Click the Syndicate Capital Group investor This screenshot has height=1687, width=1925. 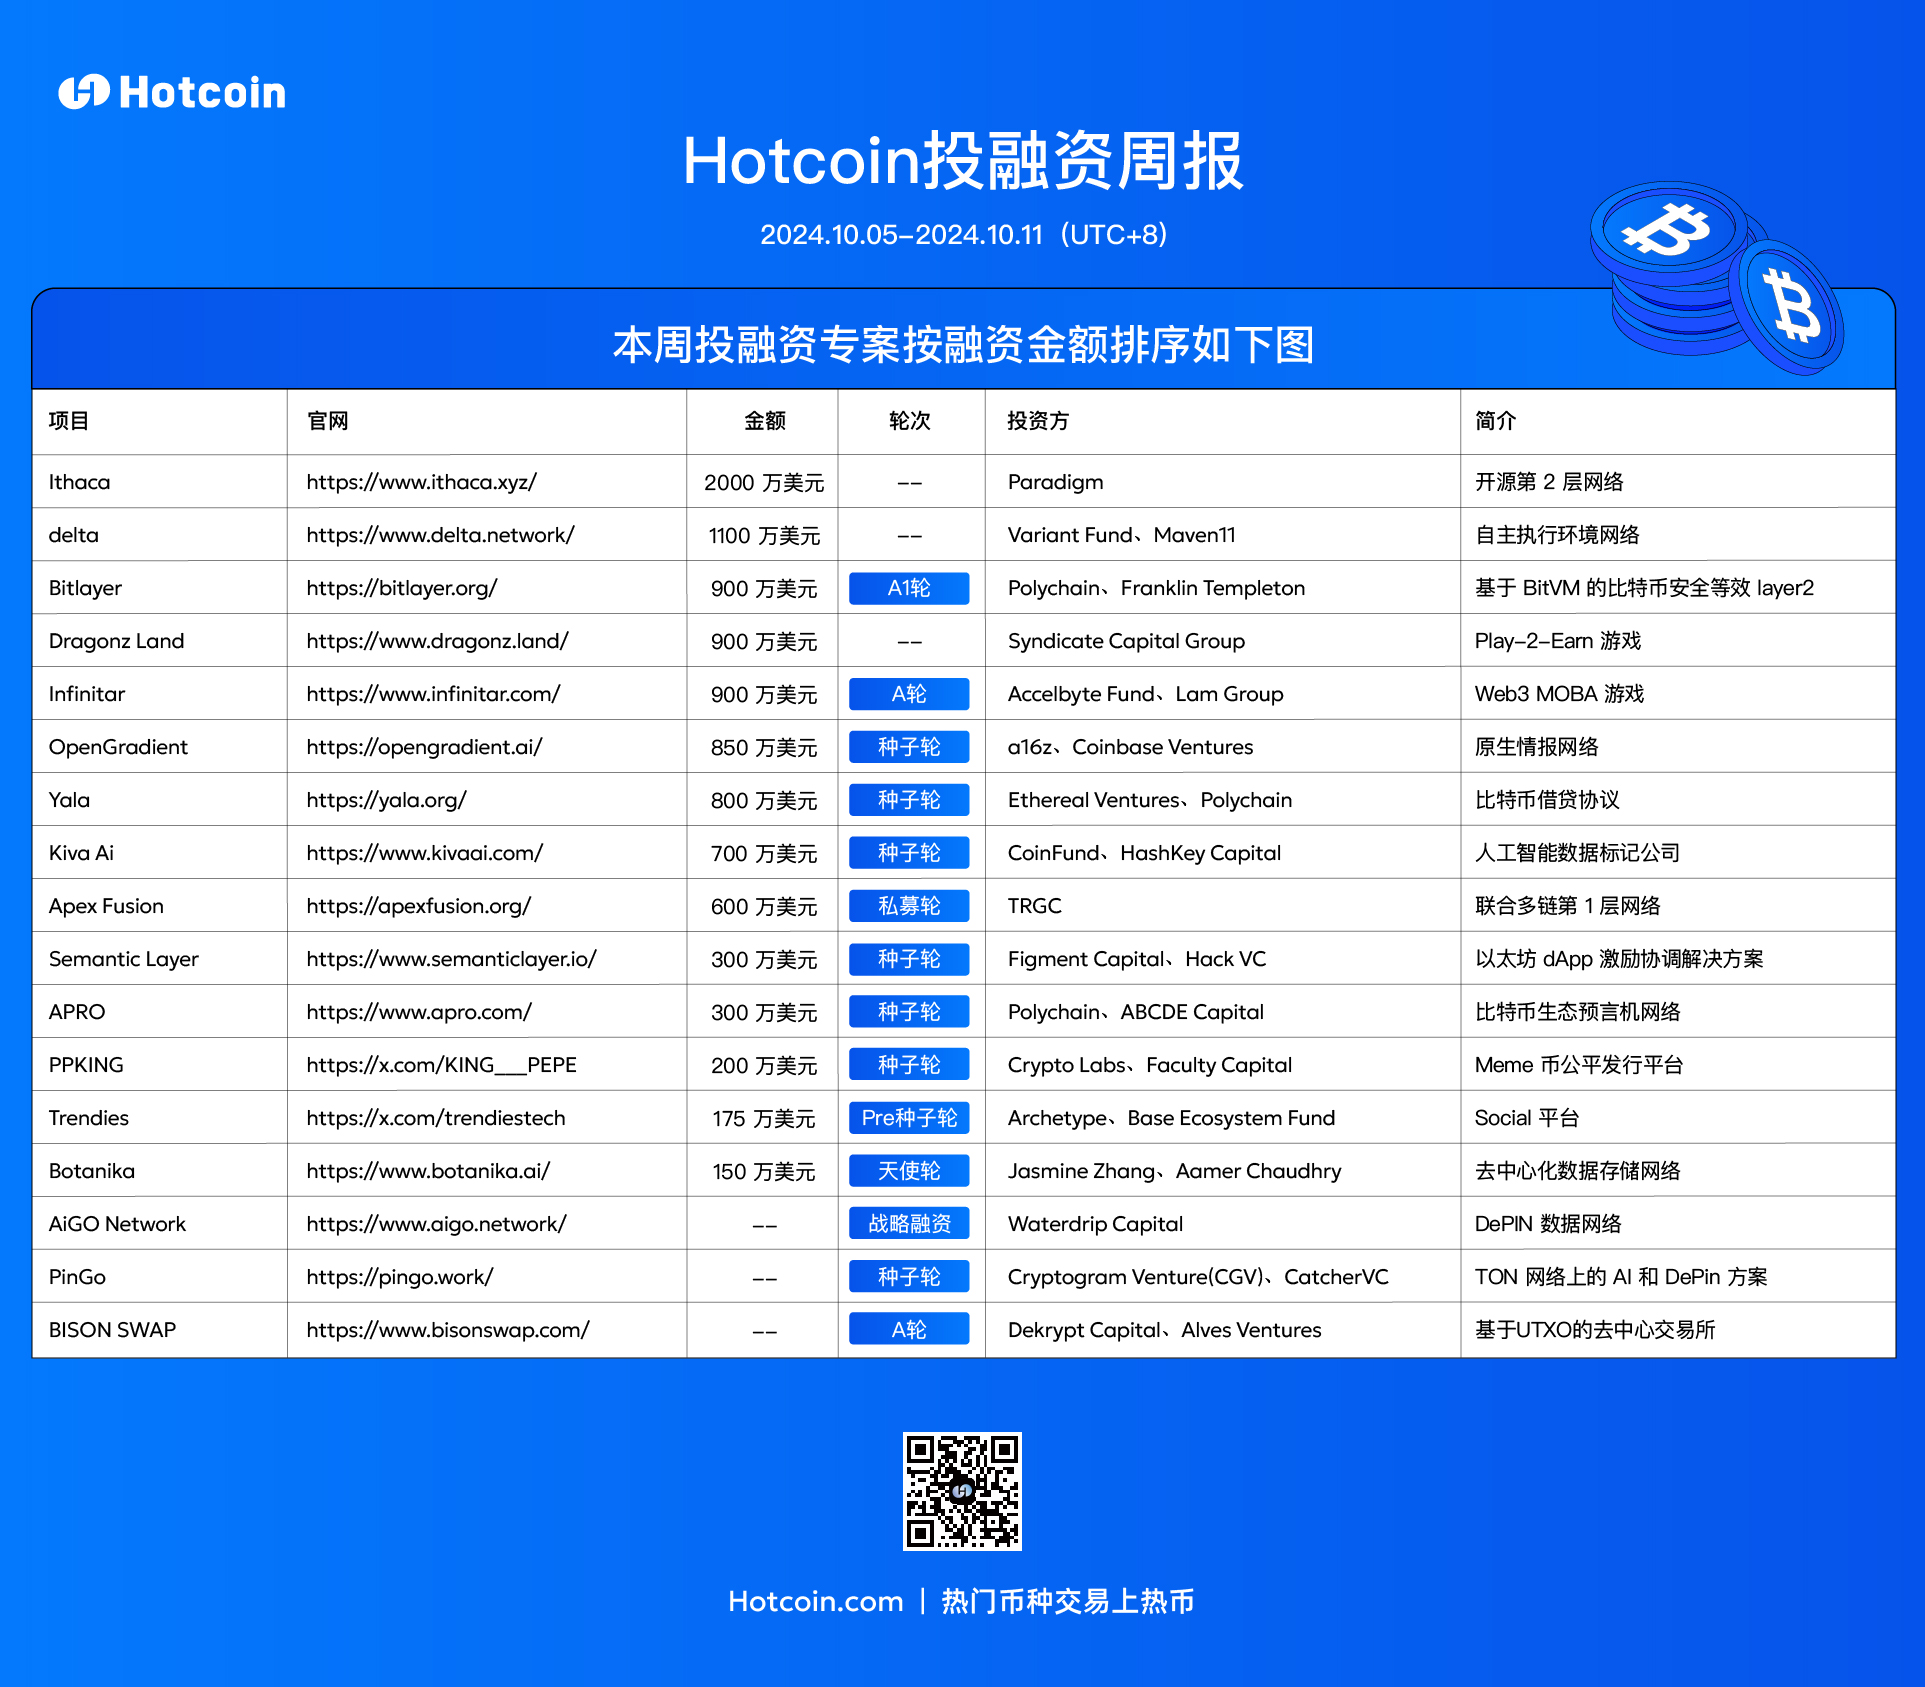tap(1126, 641)
